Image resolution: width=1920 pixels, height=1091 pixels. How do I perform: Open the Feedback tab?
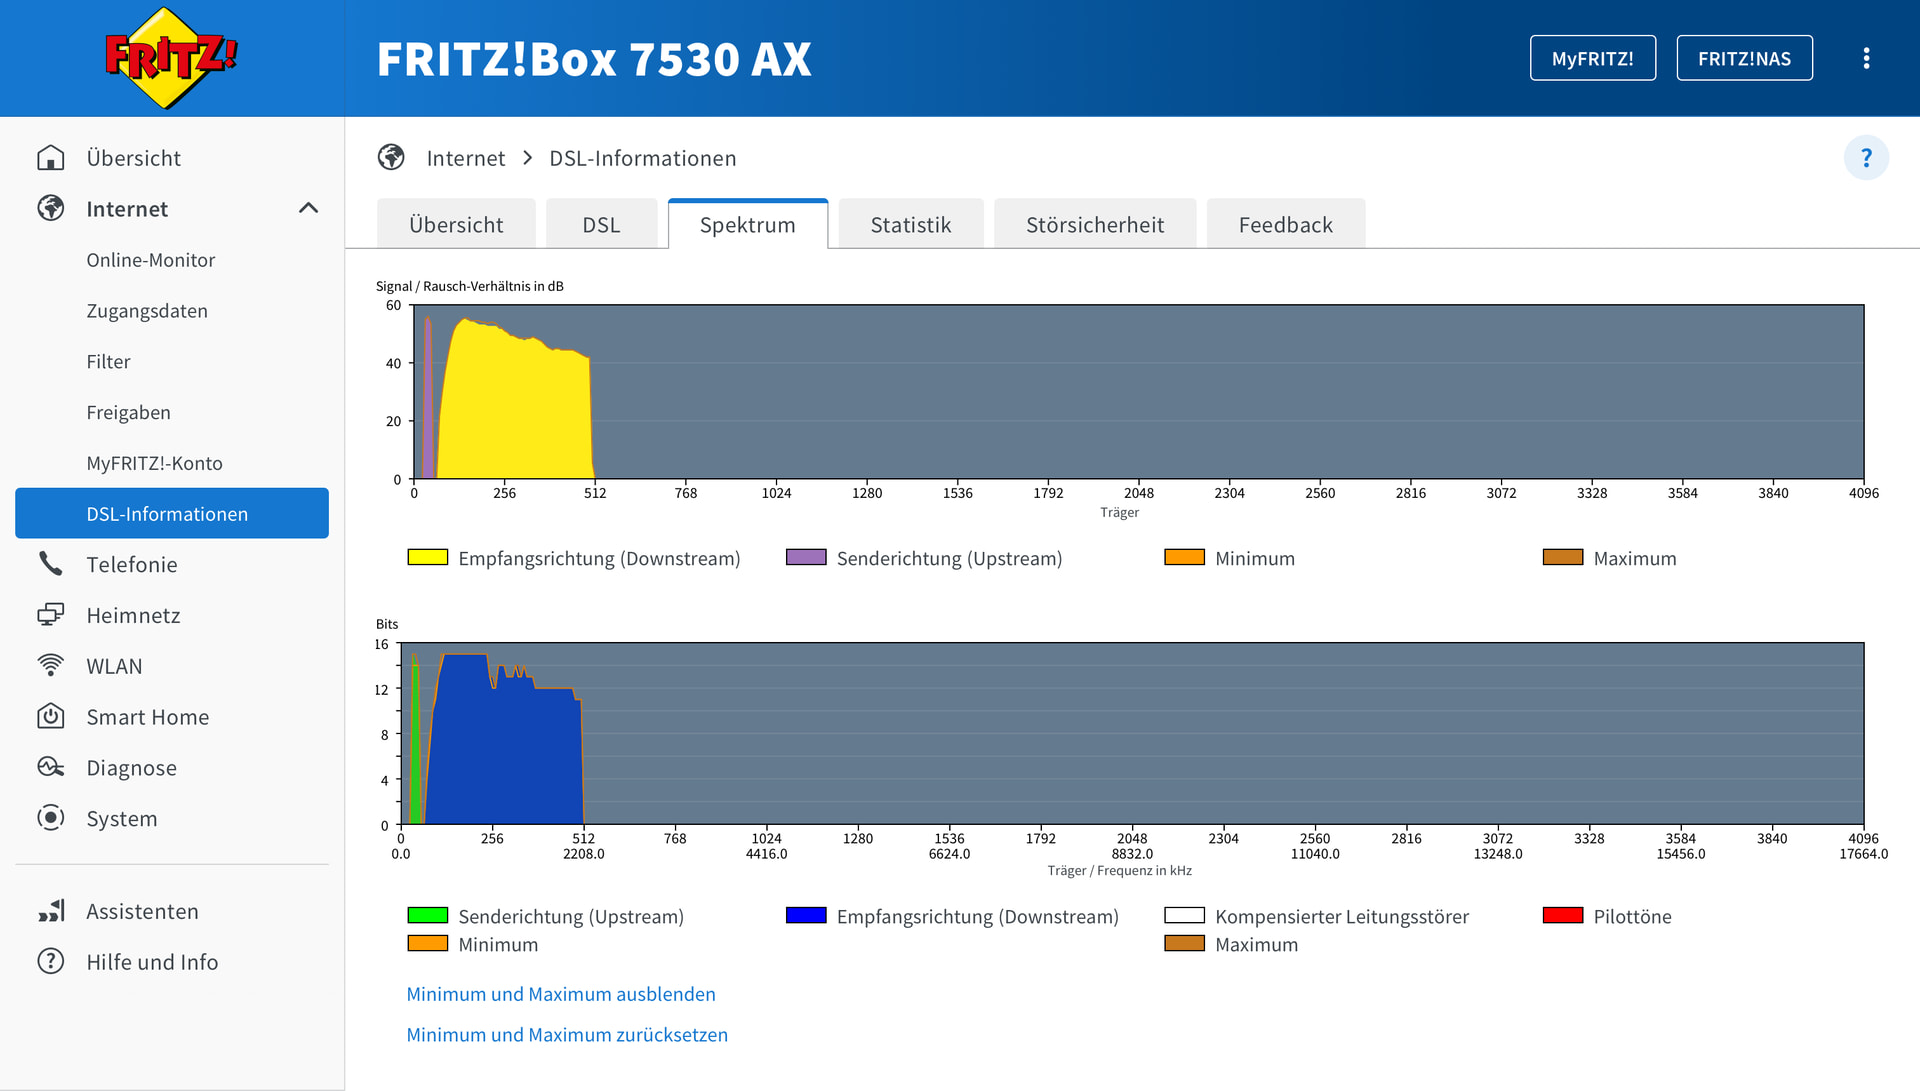tap(1286, 224)
